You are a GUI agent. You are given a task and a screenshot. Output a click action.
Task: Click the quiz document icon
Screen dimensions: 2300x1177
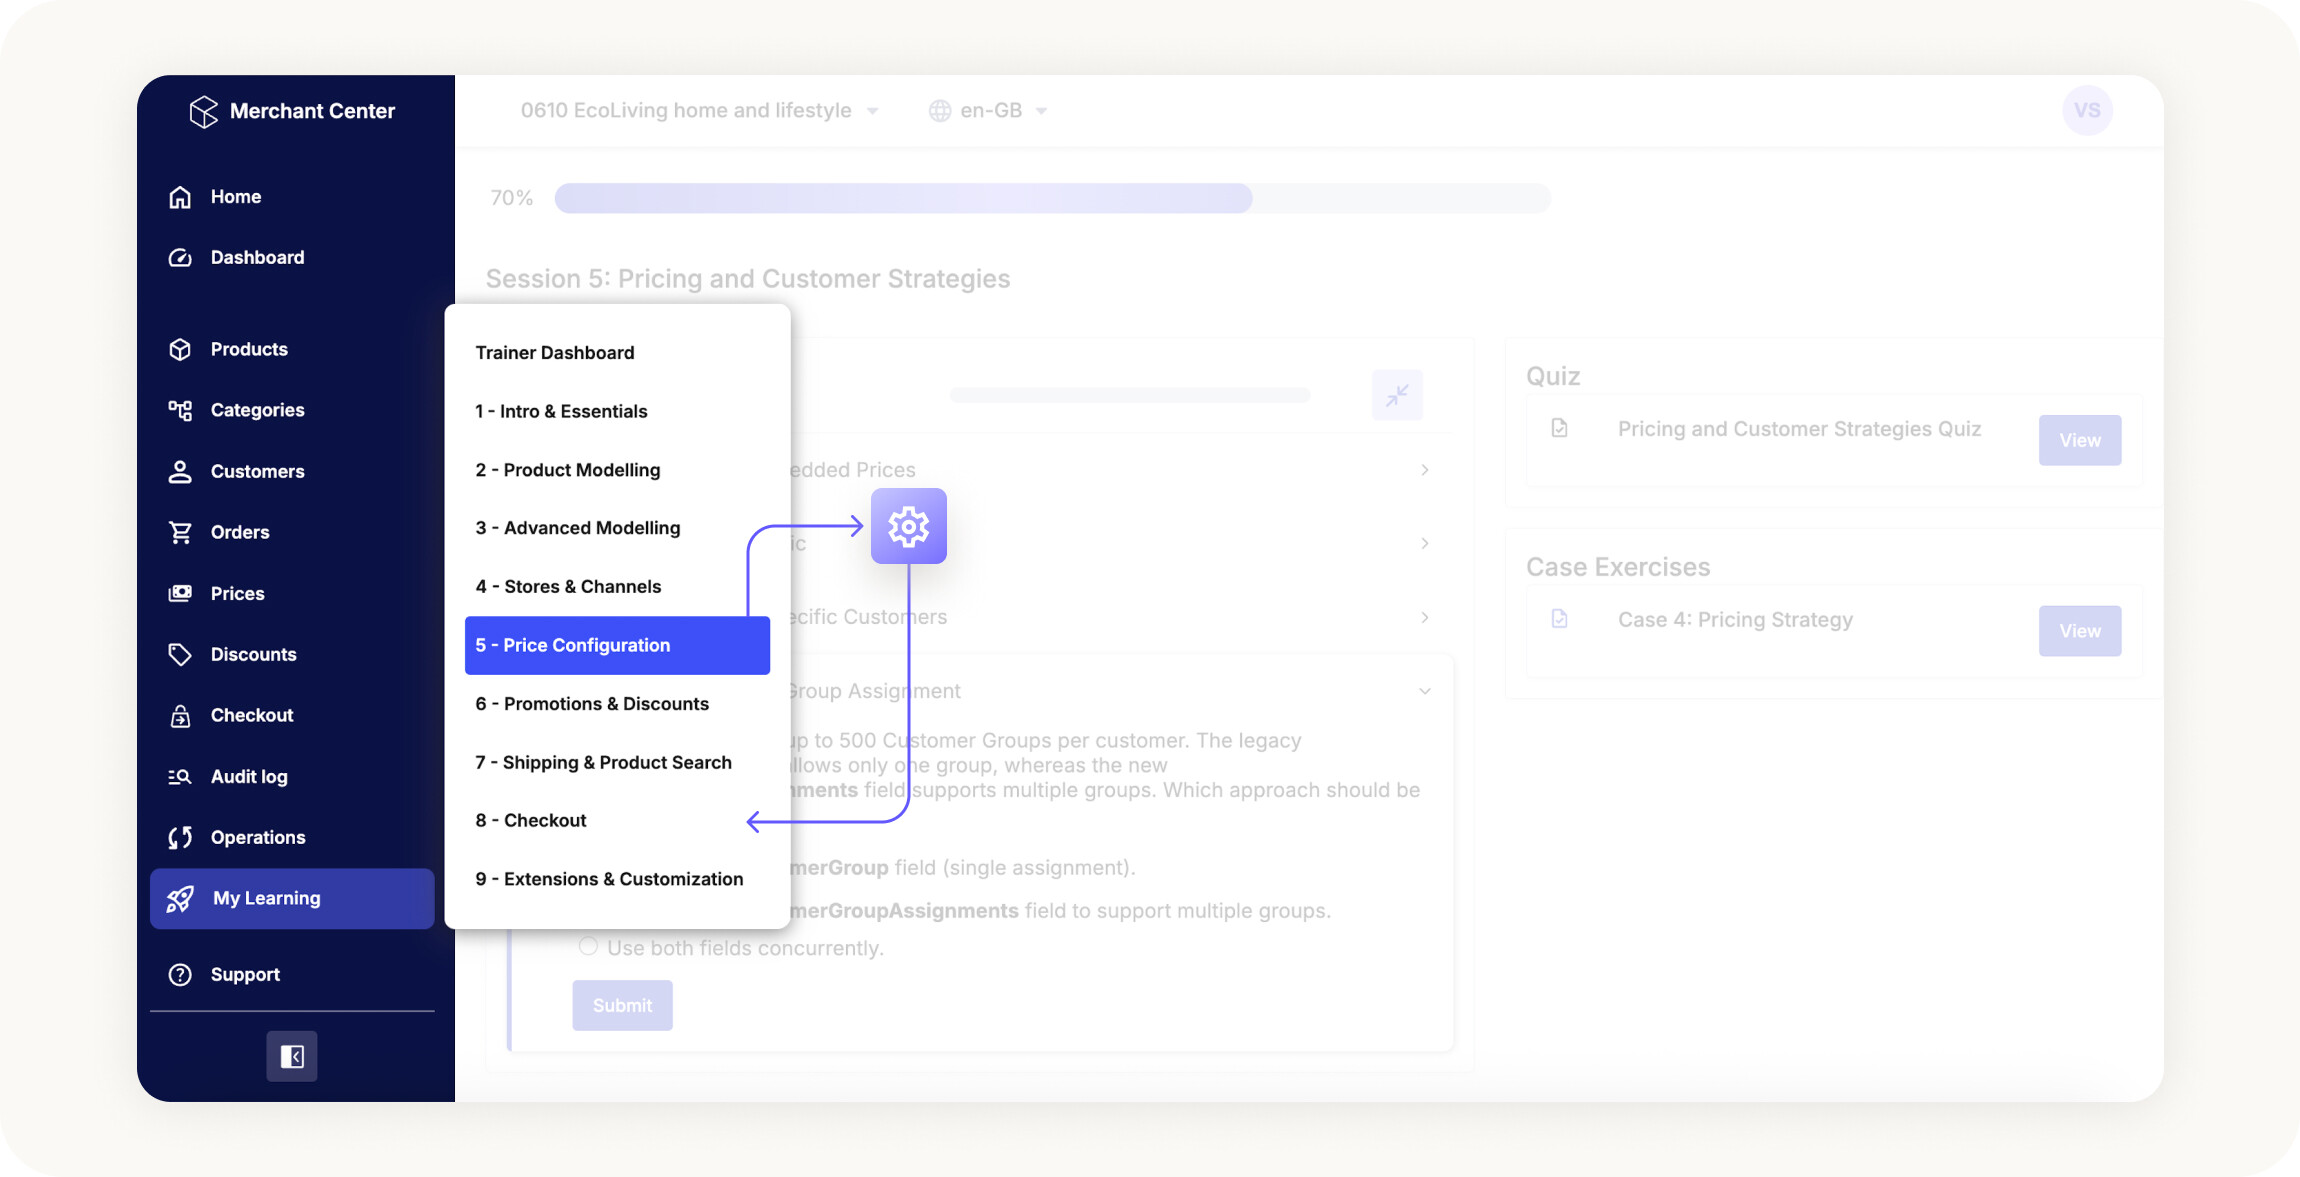[1559, 428]
